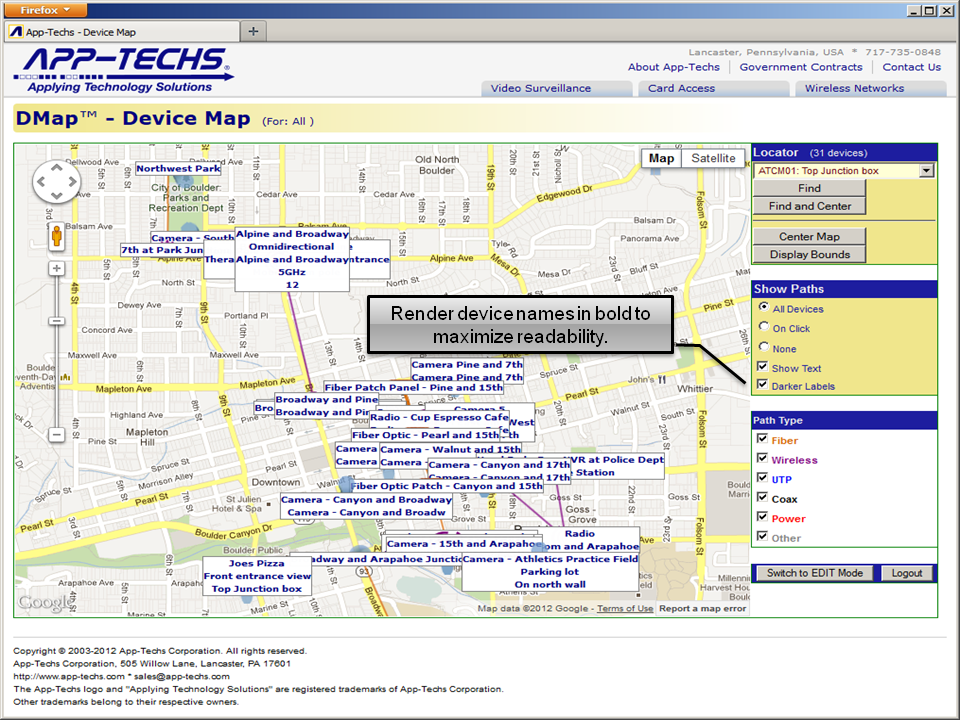Pan the map left arrow
The width and height of the screenshot is (960, 720).
click(x=41, y=182)
